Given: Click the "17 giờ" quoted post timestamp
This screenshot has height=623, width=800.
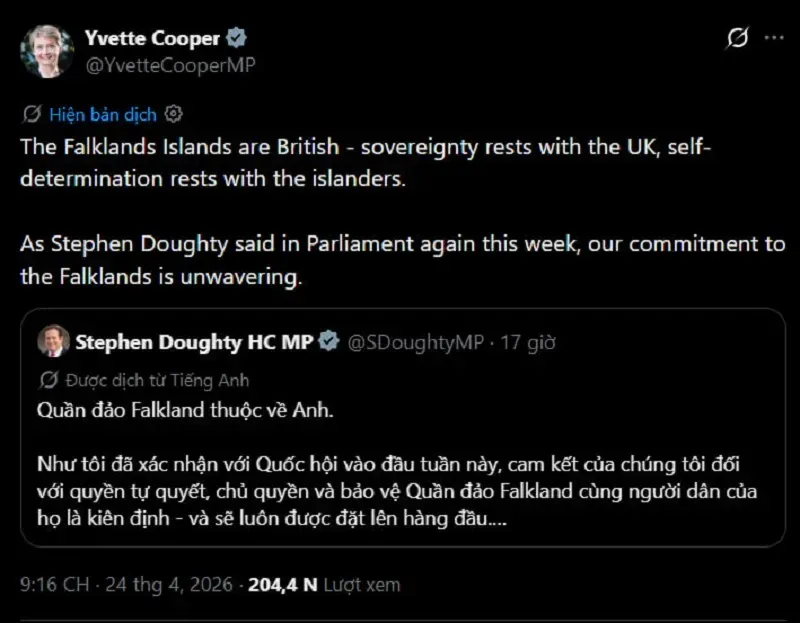Looking at the screenshot, I should click(x=528, y=342).
